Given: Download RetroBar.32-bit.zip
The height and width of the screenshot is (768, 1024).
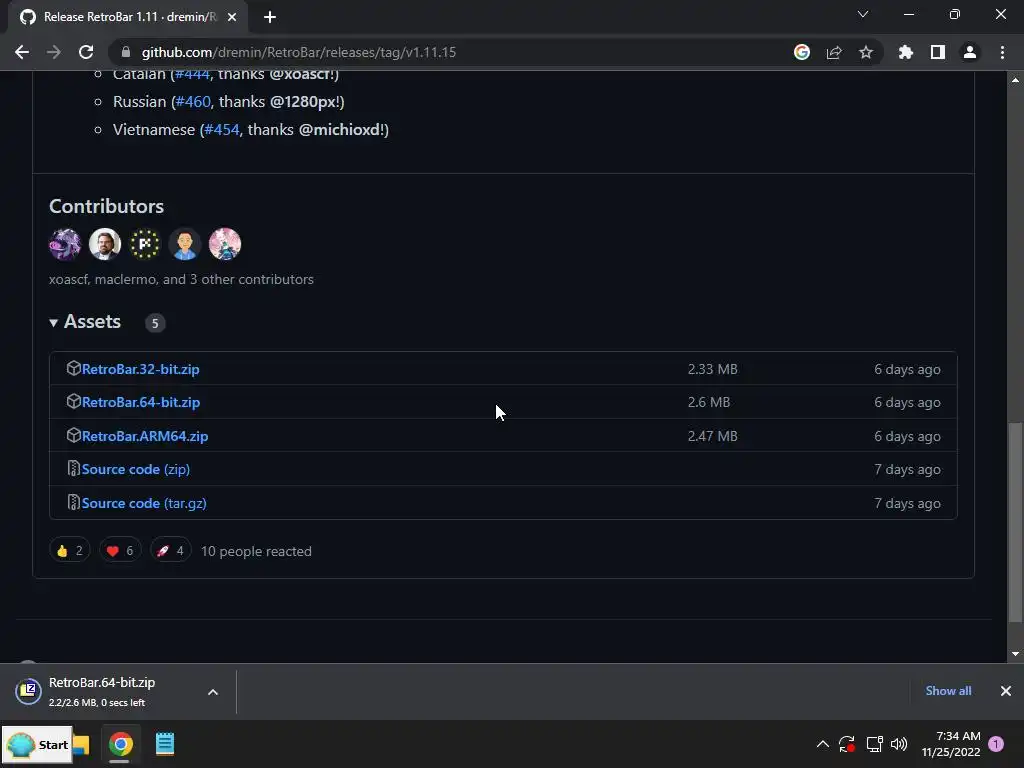Looking at the screenshot, I should [140, 369].
